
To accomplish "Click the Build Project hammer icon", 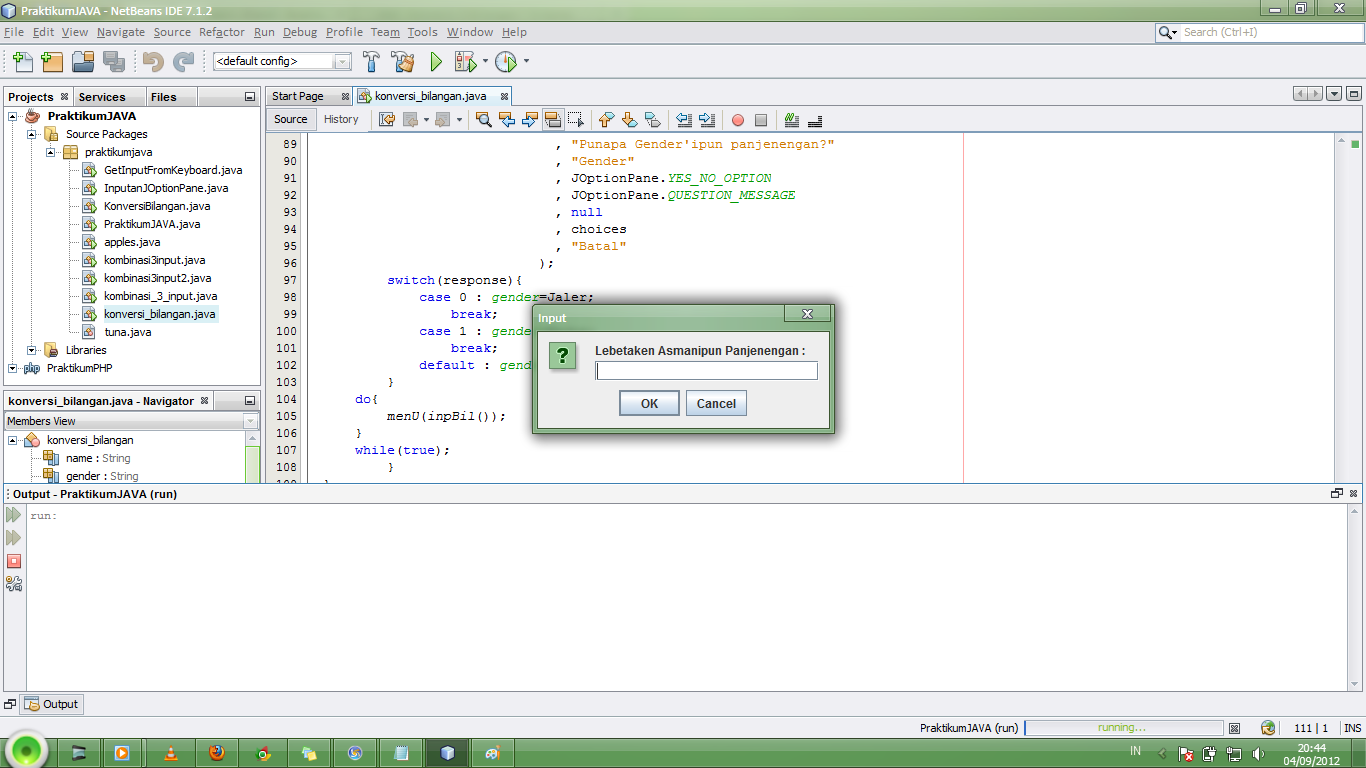I will point(372,61).
